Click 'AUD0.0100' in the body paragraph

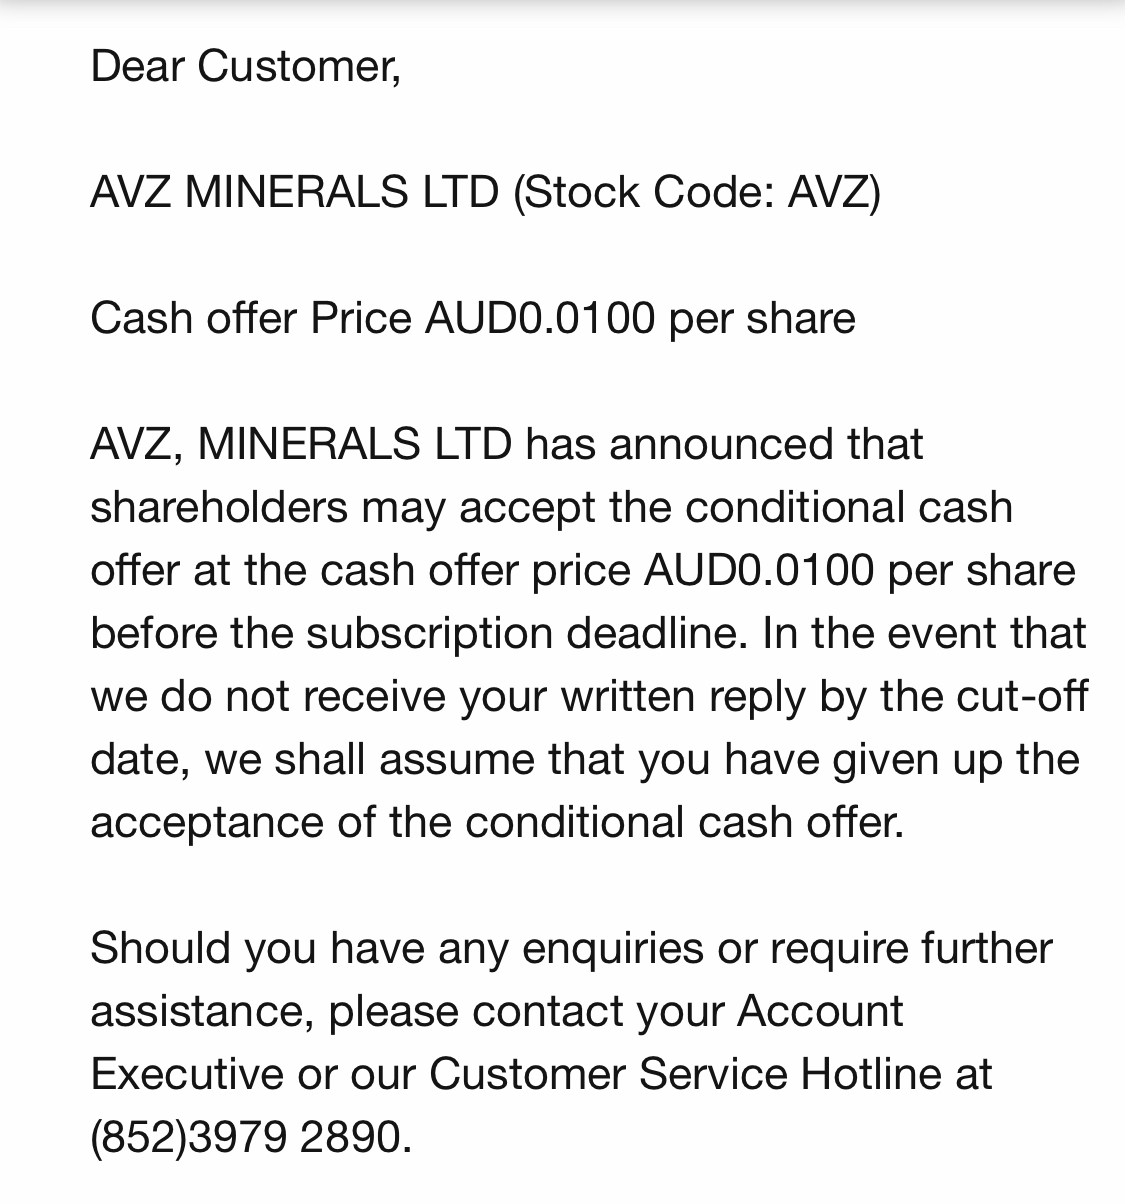pyautogui.click(x=760, y=571)
